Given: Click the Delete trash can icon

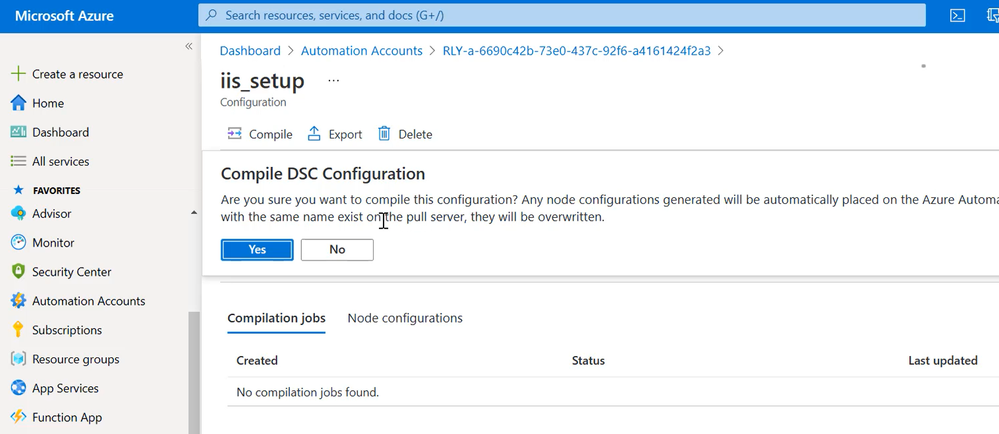Looking at the screenshot, I should [384, 134].
